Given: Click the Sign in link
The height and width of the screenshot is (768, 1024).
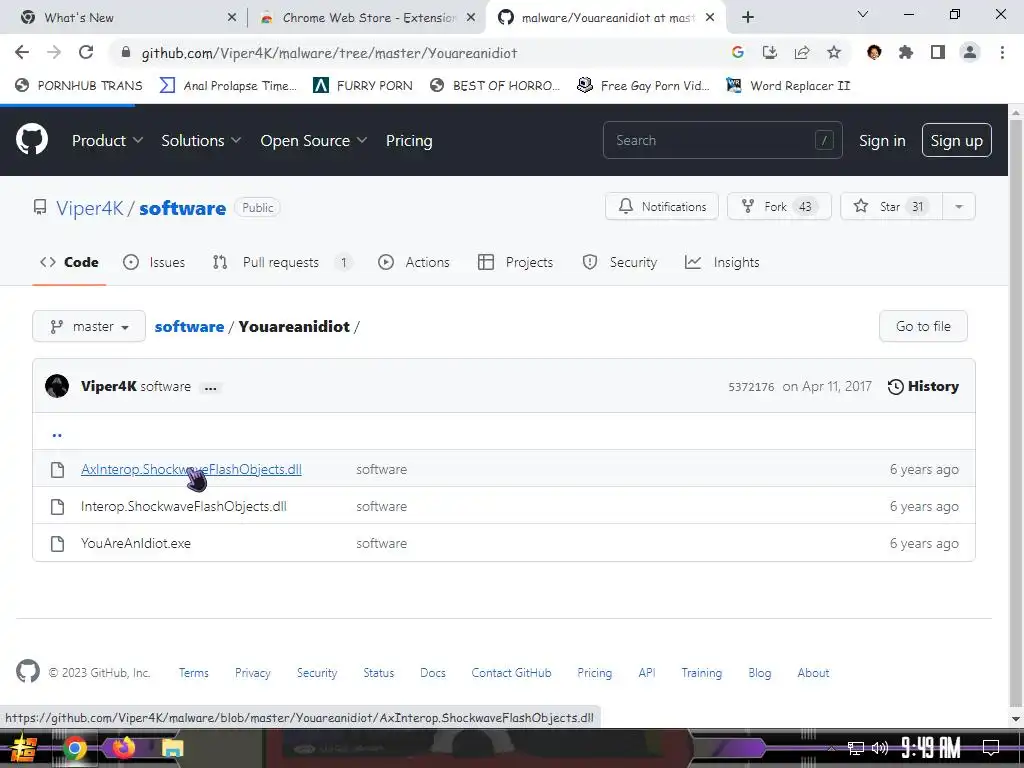Looking at the screenshot, I should click(x=882, y=140).
